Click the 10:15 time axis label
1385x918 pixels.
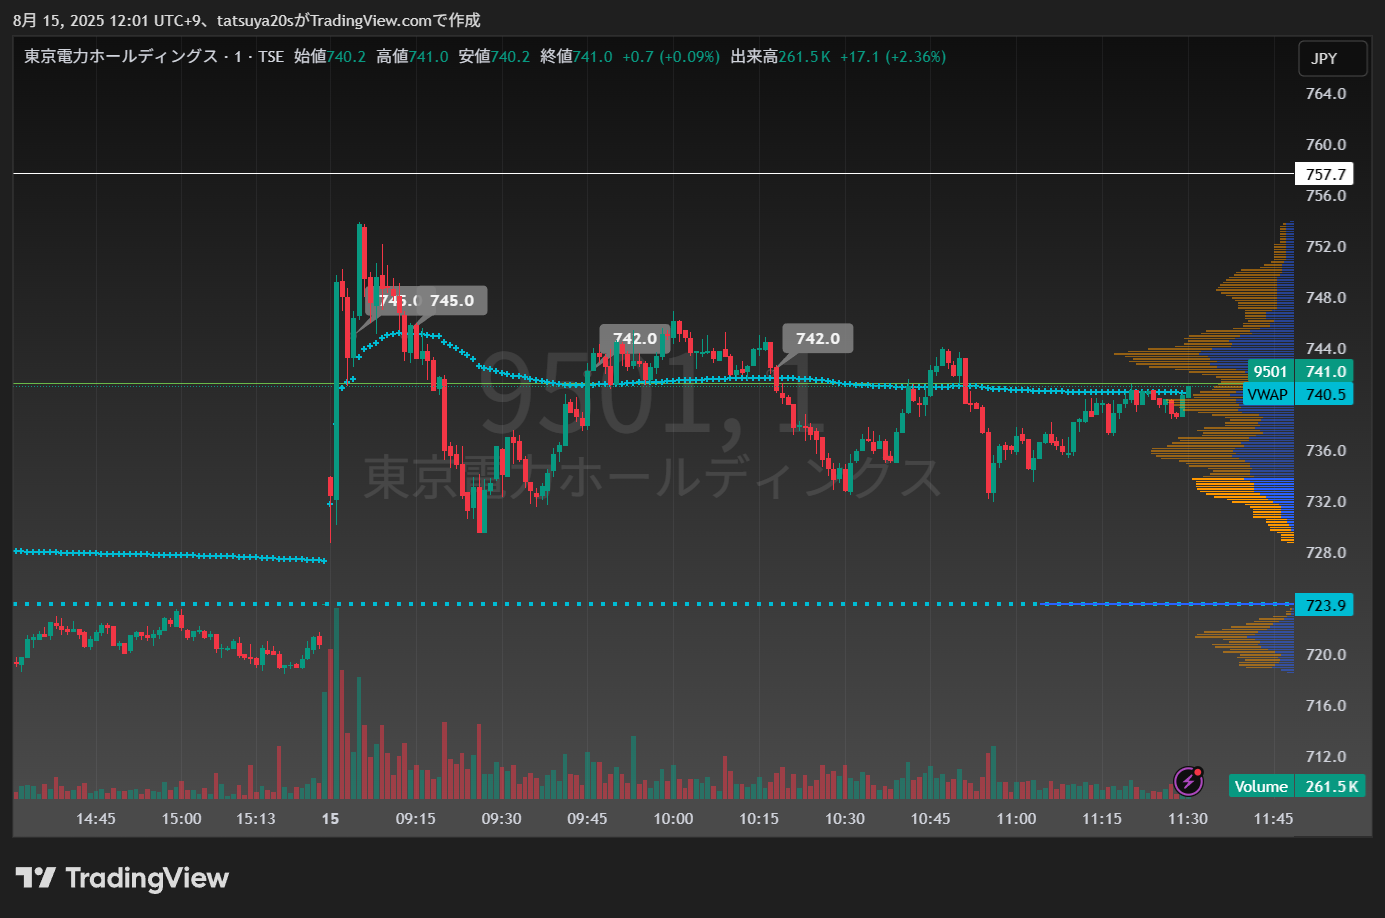(x=759, y=819)
